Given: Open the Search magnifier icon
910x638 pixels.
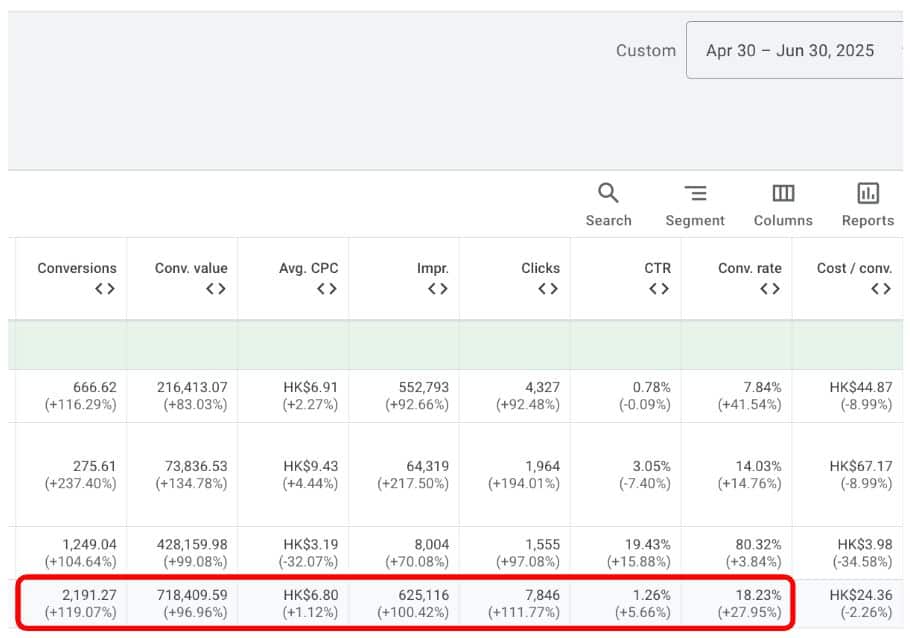Looking at the screenshot, I should click(608, 193).
